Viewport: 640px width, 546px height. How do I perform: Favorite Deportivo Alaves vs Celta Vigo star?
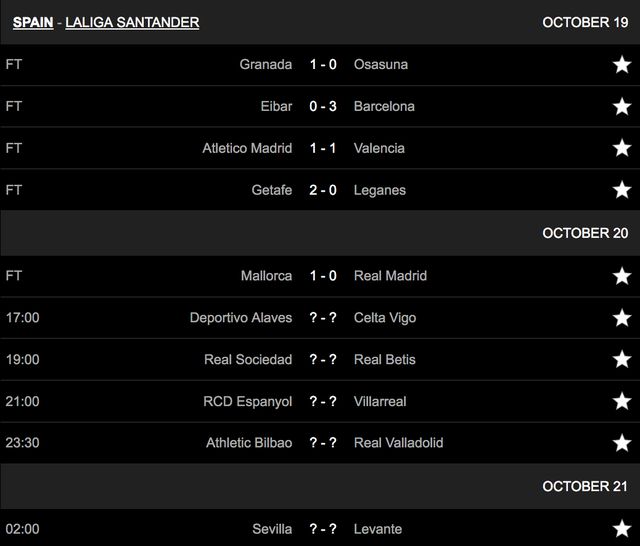[622, 318]
